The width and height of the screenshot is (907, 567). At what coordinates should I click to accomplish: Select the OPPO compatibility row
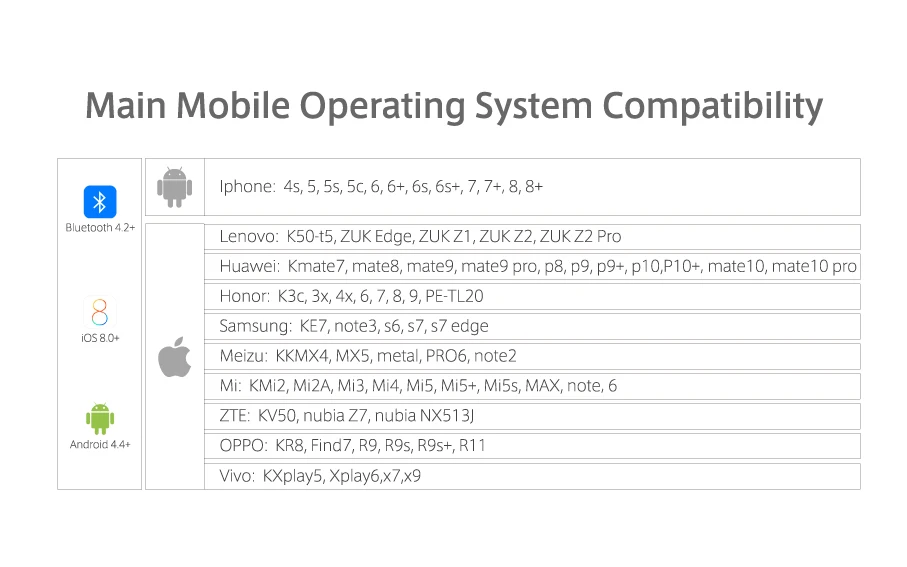coord(532,446)
